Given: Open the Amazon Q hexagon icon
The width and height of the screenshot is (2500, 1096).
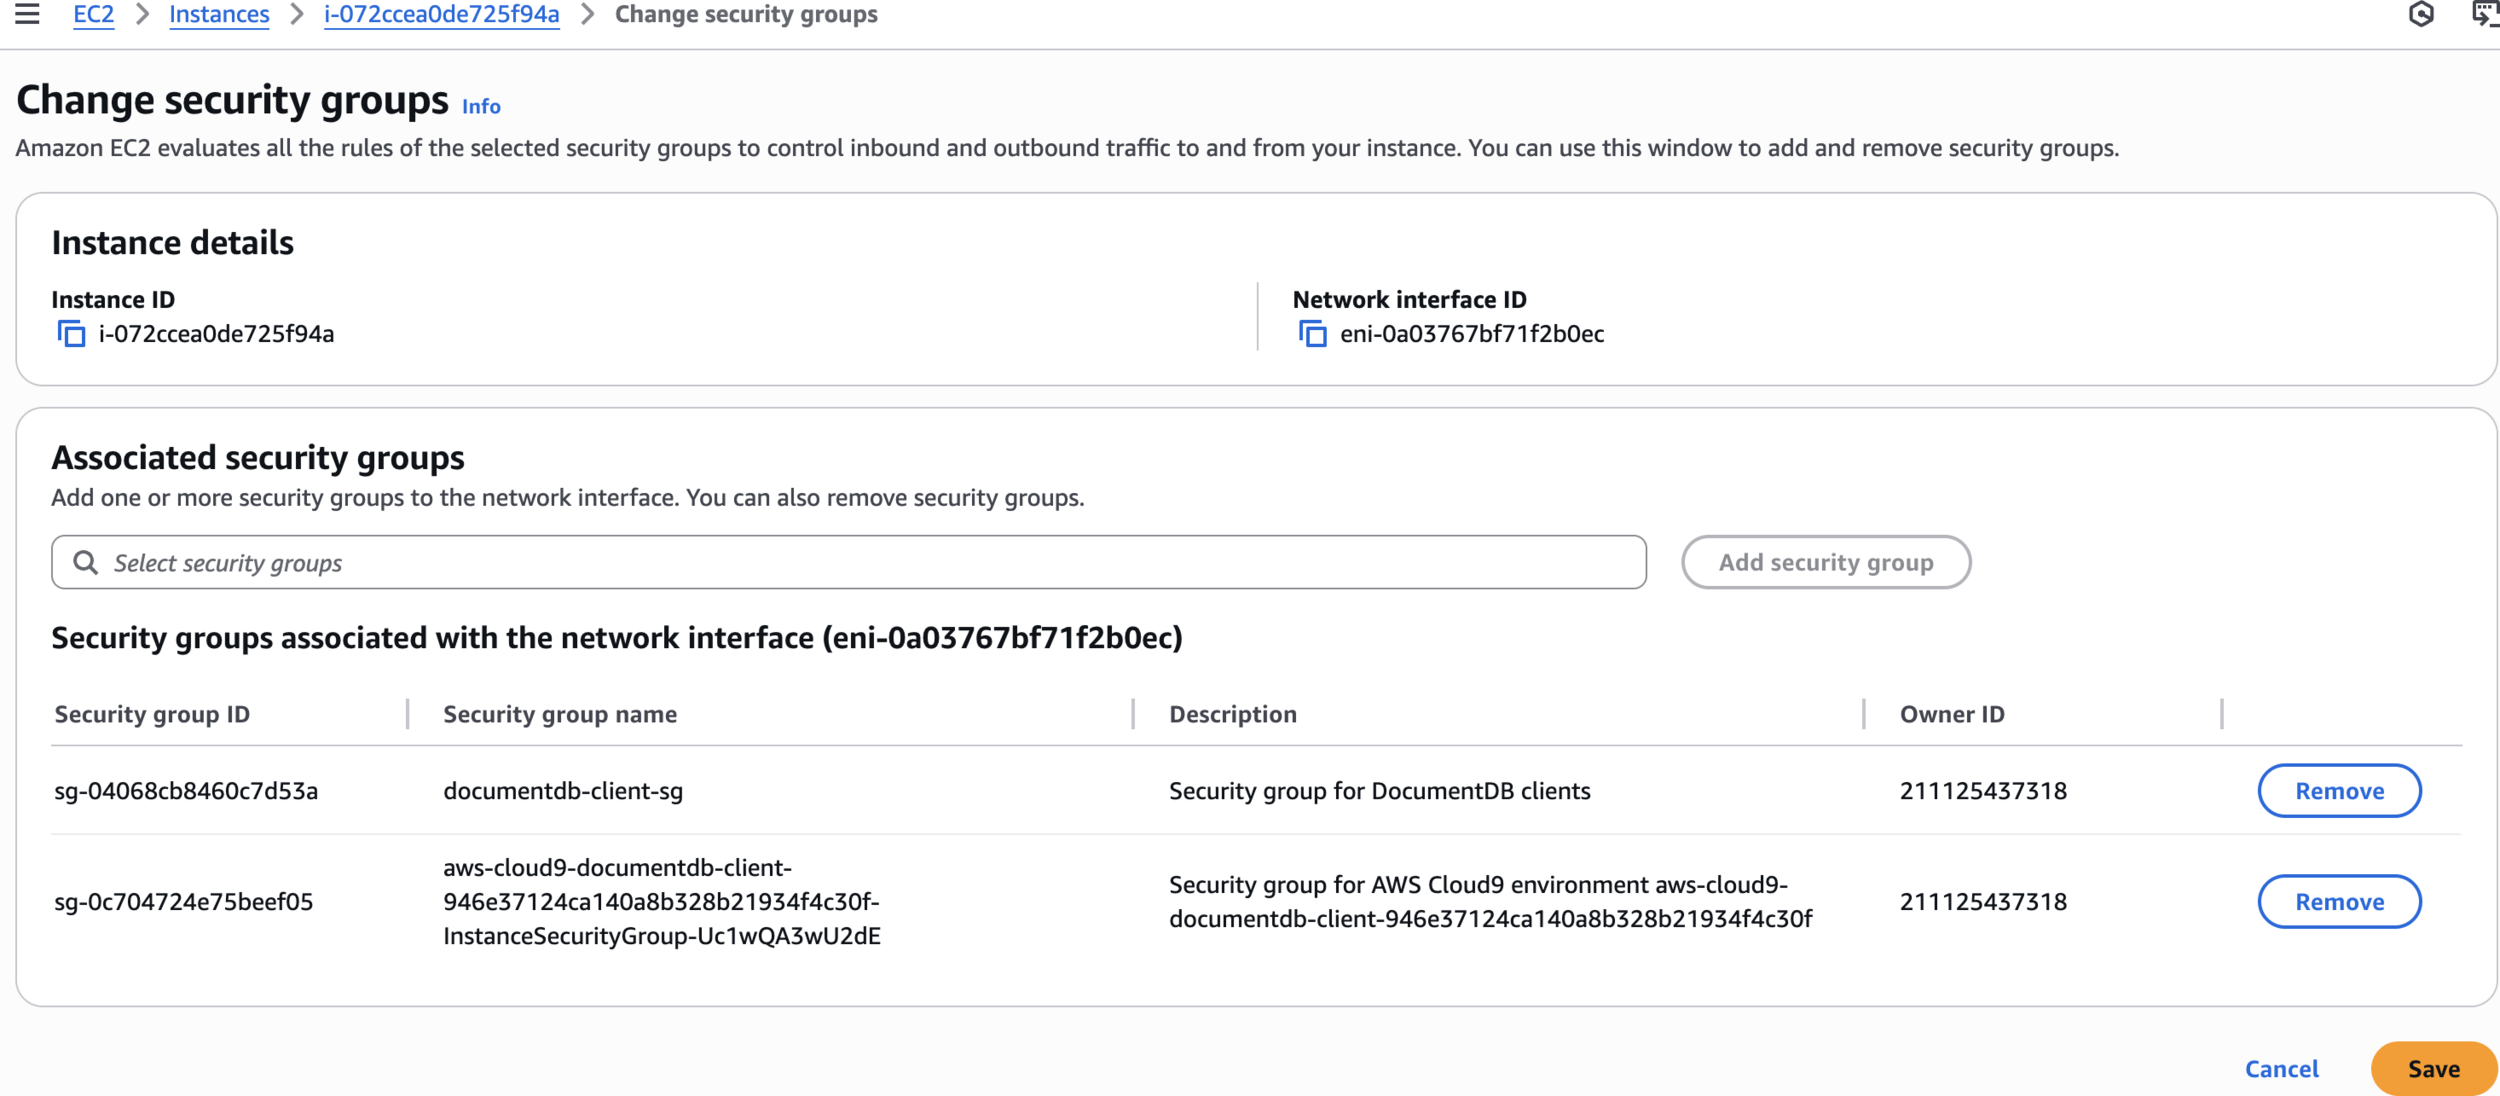Looking at the screenshot, I should click(x=2421, y=14).
